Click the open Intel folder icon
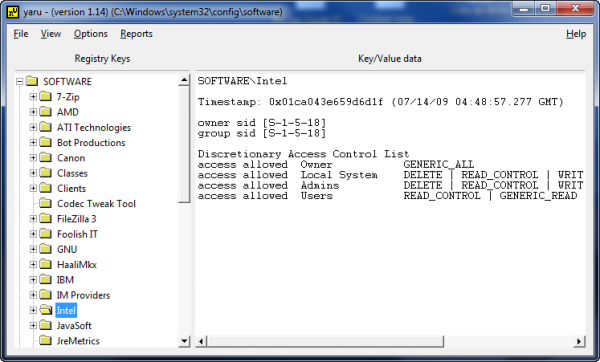Image resolution: width=600 pixels, height=362 pixels. [46, 310]
